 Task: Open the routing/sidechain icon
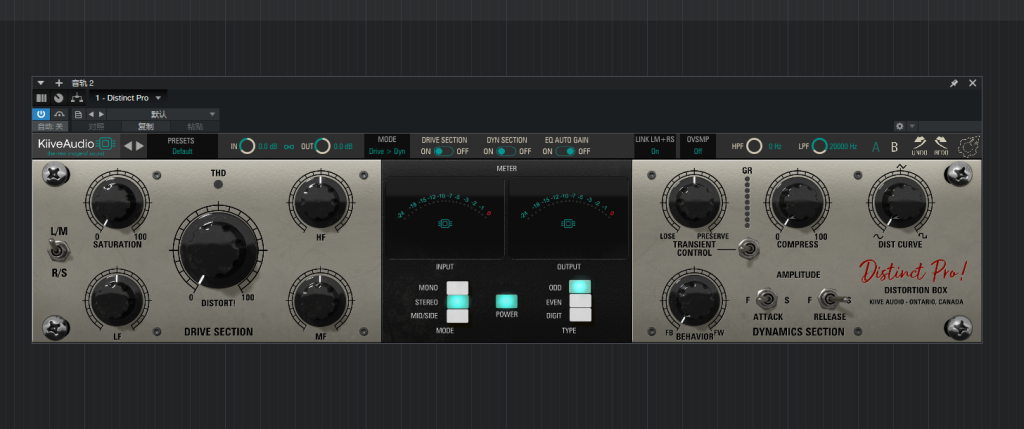76,98
